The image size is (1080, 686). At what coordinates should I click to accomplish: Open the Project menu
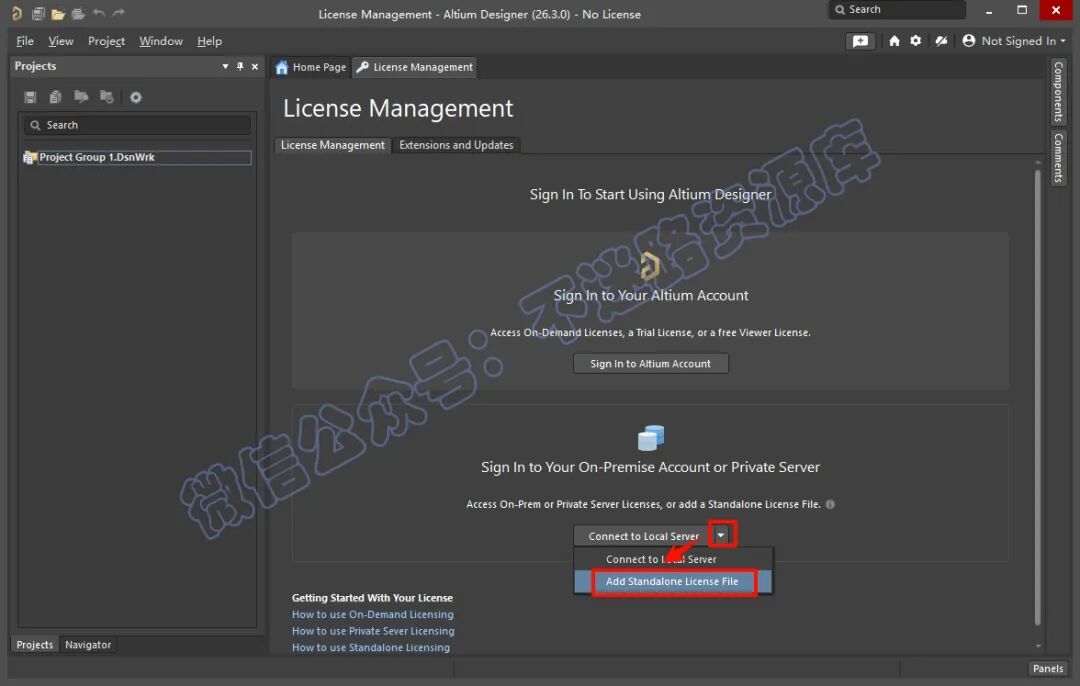[x=106, y=41]
